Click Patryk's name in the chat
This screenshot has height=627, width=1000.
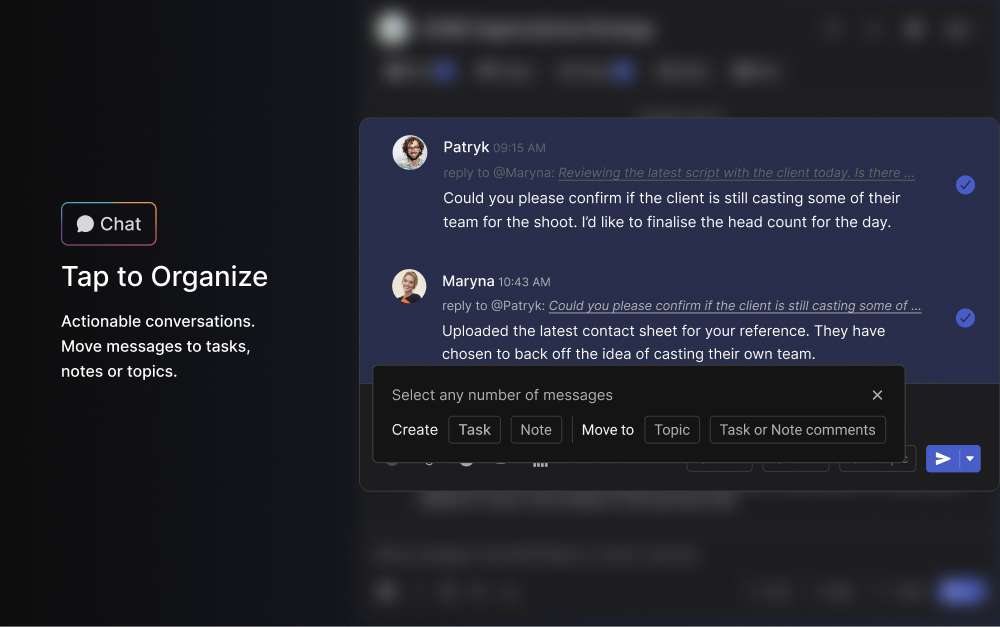pyautogui.click(x=466, y=147)
